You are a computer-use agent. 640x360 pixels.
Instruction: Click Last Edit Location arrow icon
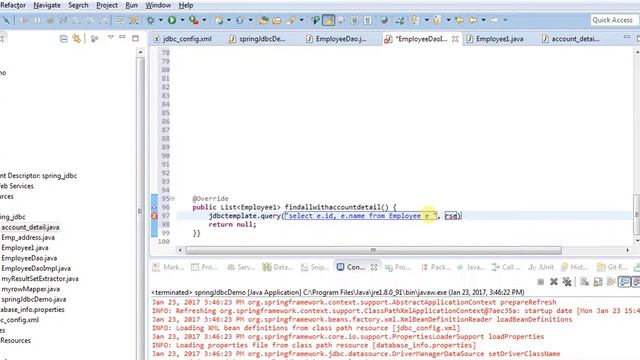coord(459,20)
